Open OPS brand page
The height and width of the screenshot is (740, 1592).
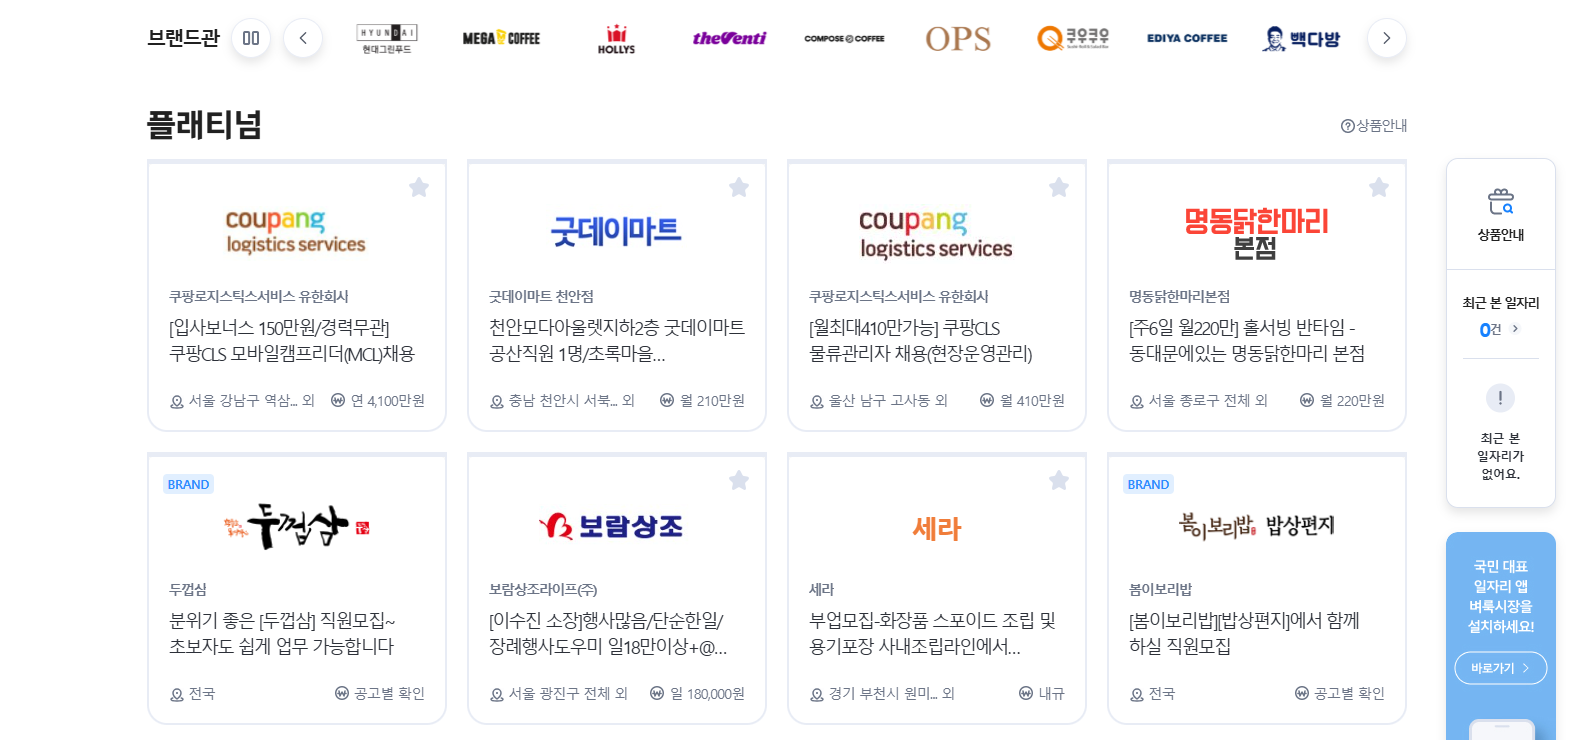coord(958,38)
